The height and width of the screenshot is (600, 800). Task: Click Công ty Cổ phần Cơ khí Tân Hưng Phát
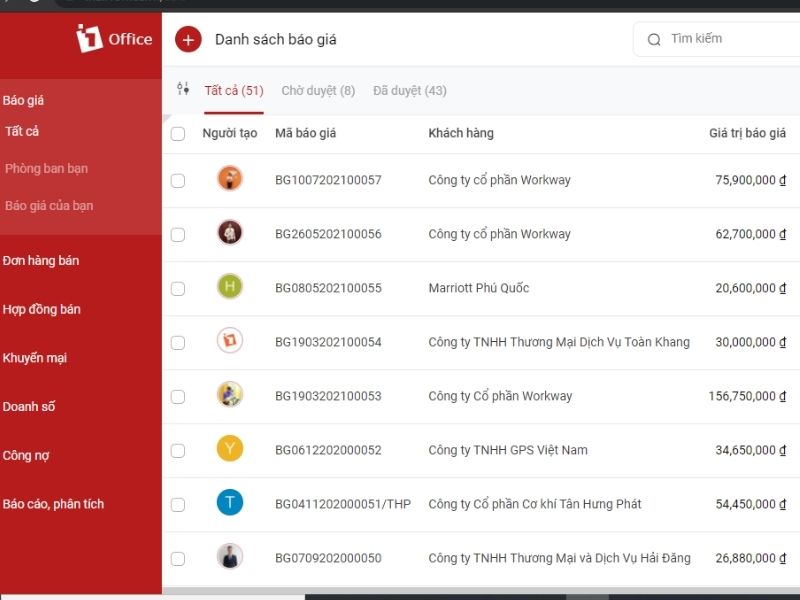pos(535,505)
